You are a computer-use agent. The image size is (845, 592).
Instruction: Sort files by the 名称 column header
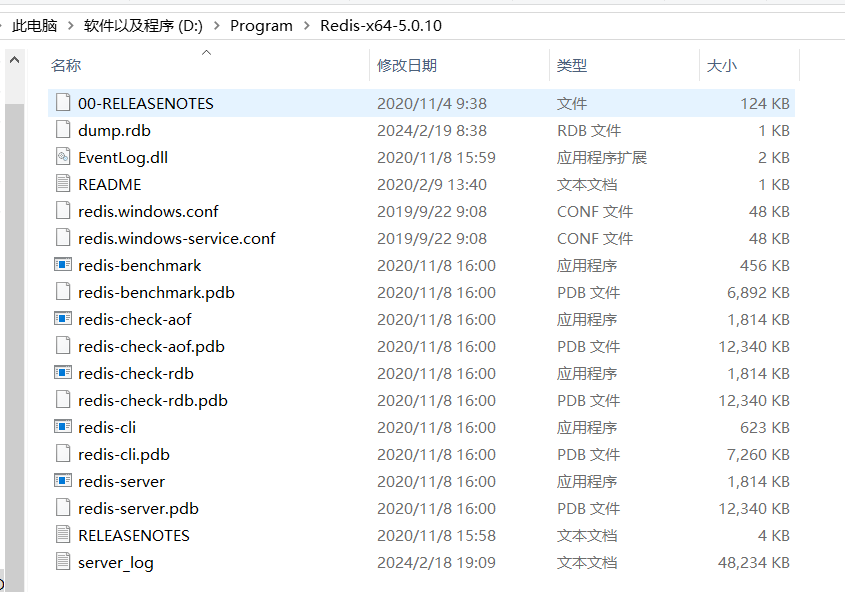tap(66, 66)
